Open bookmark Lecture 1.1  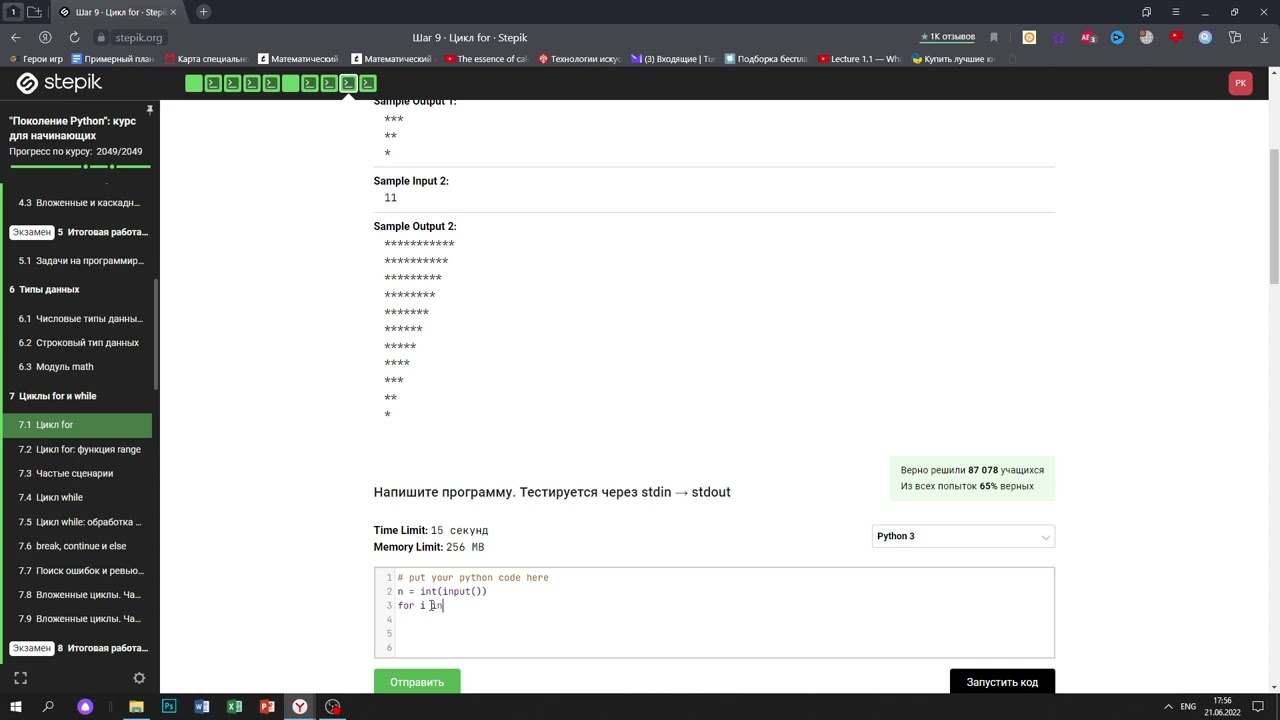click(x=859, y=59)
